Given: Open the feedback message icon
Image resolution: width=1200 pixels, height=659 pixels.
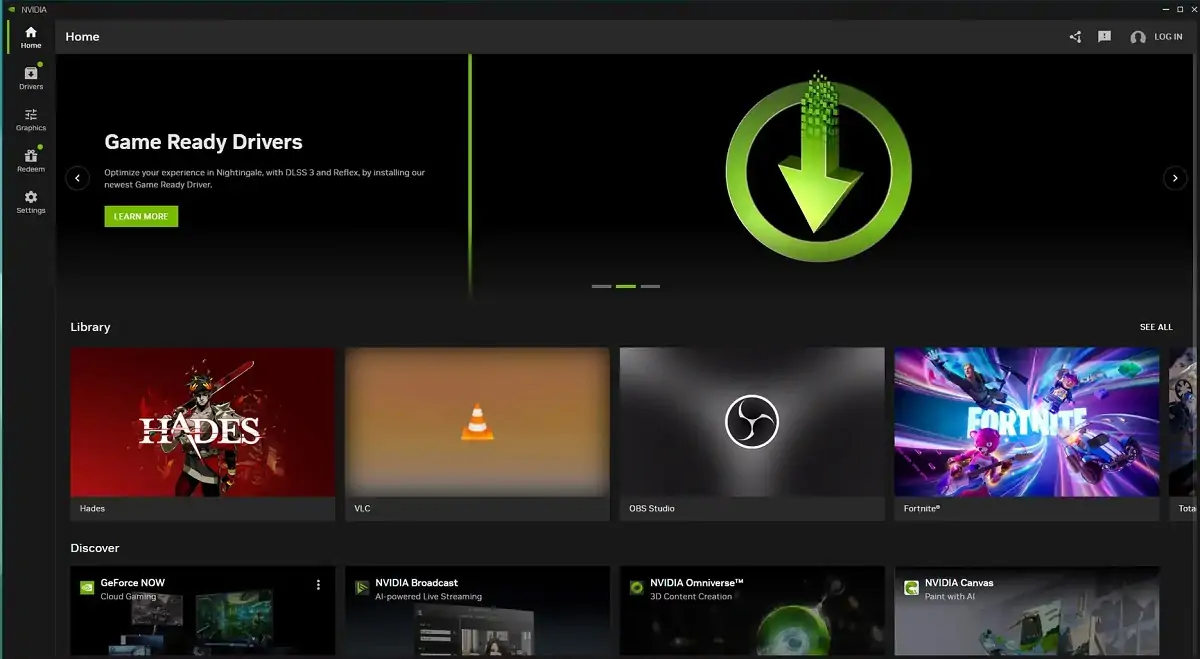Looking at the screenshot, I should coord(1104,37).
